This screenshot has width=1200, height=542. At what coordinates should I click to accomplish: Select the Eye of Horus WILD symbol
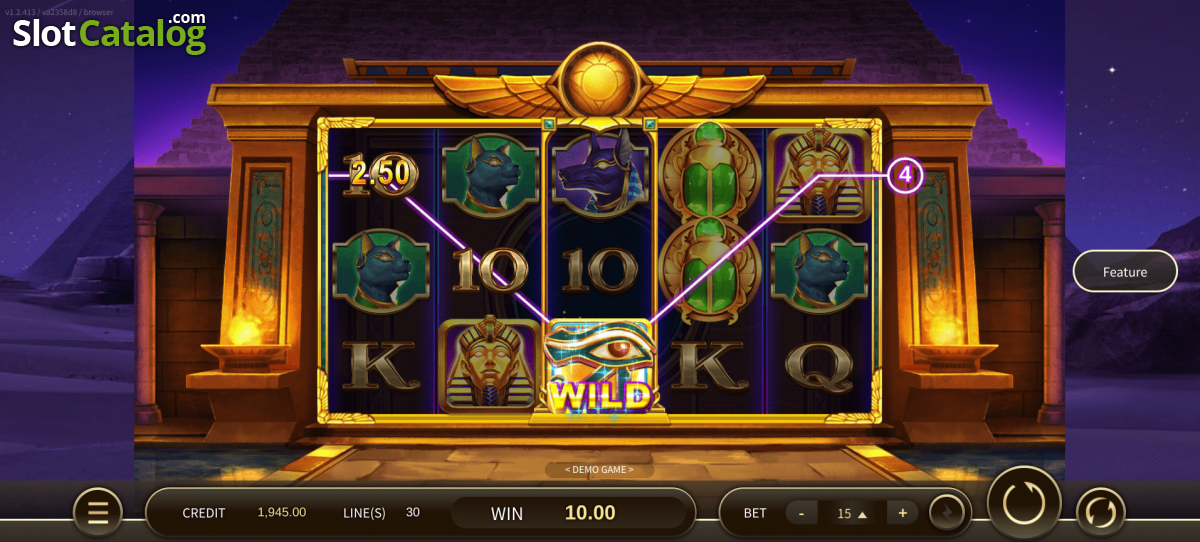pos(598,368)
